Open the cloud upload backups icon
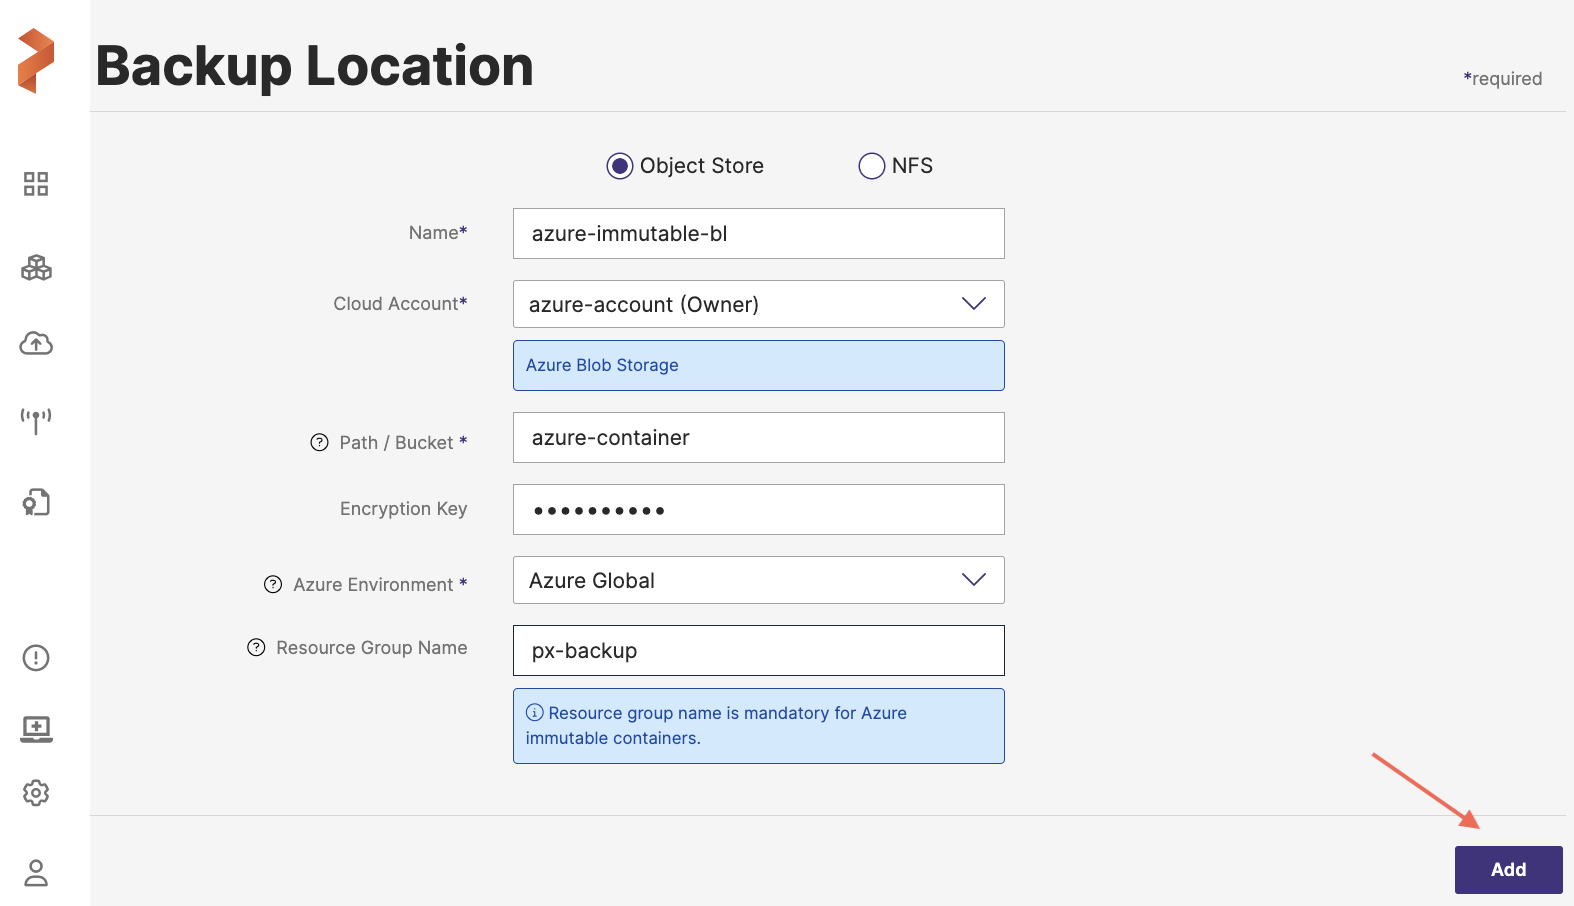The image size is (1574, 906). coord(36,344)
